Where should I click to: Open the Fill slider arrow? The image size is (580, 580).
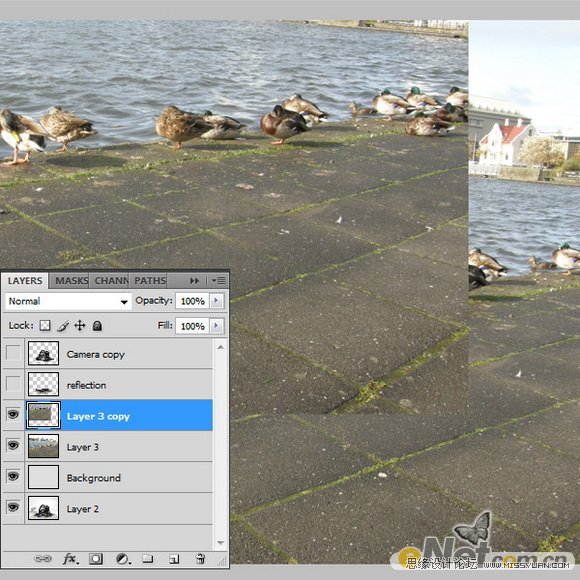tap(217, 326)
